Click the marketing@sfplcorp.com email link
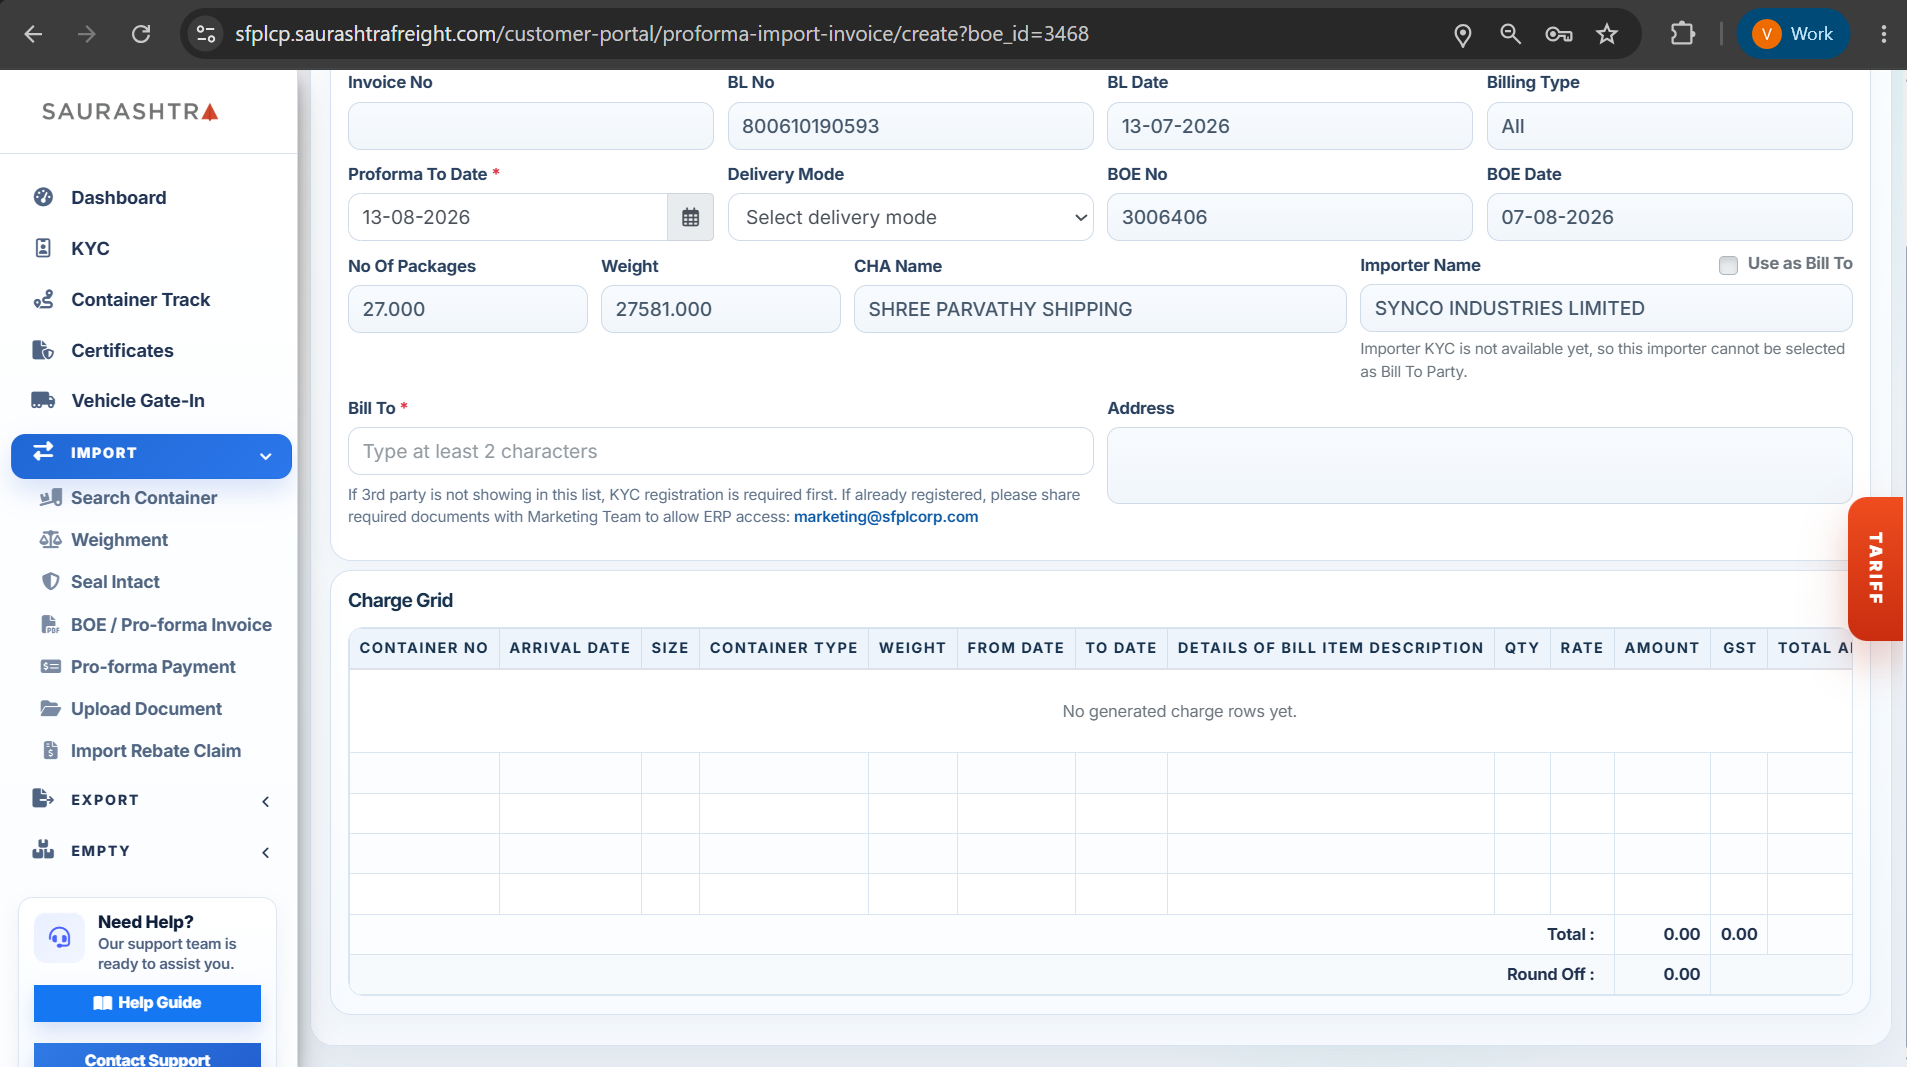Image resolution: width=1907 pixels, height=1067 pixels. click(x=886, y=517)
